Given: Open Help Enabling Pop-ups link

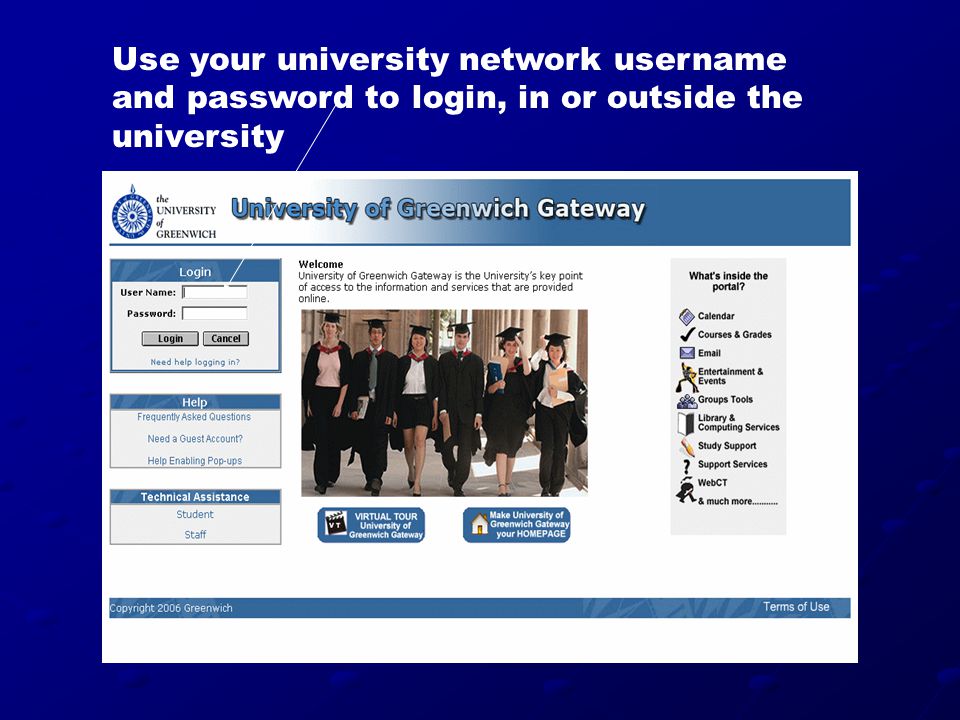Looking at the screenshot, I should (195, 461).
